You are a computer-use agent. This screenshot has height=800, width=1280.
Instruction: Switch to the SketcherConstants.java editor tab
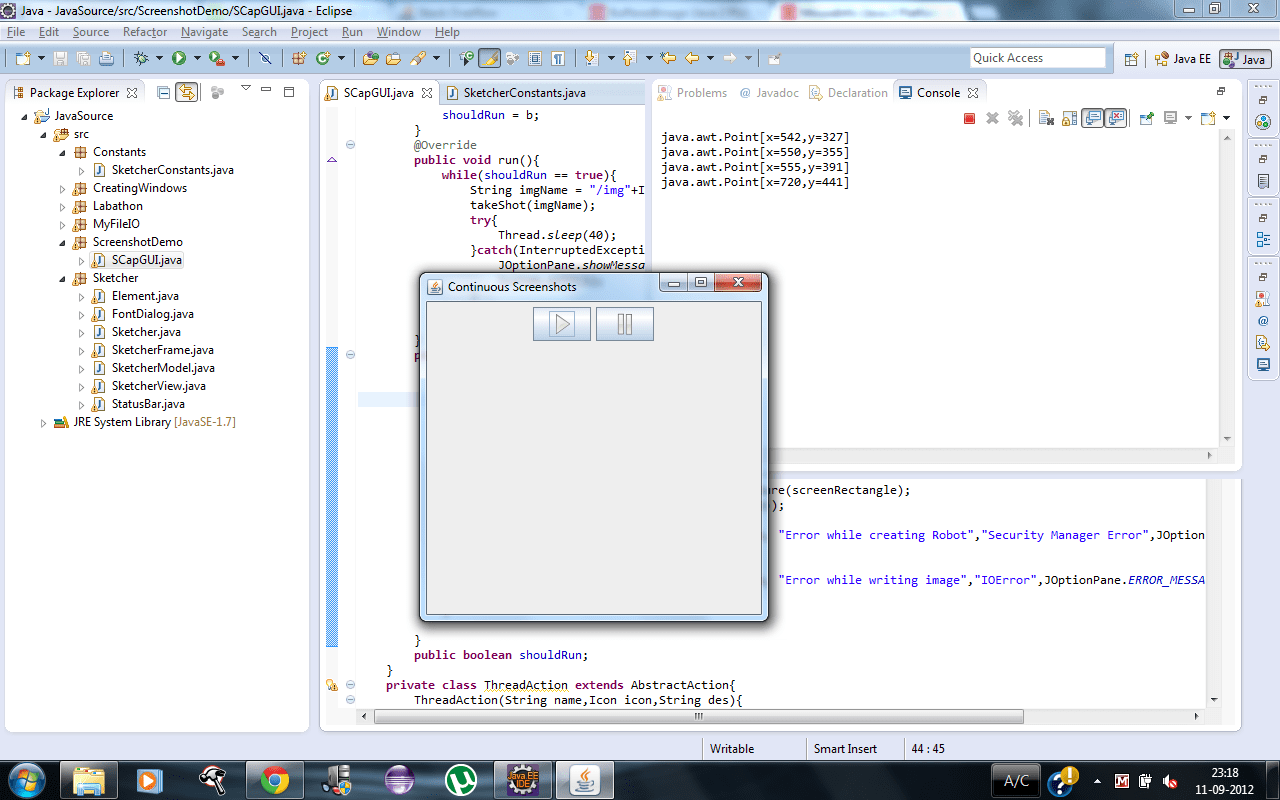pos(525,93)
